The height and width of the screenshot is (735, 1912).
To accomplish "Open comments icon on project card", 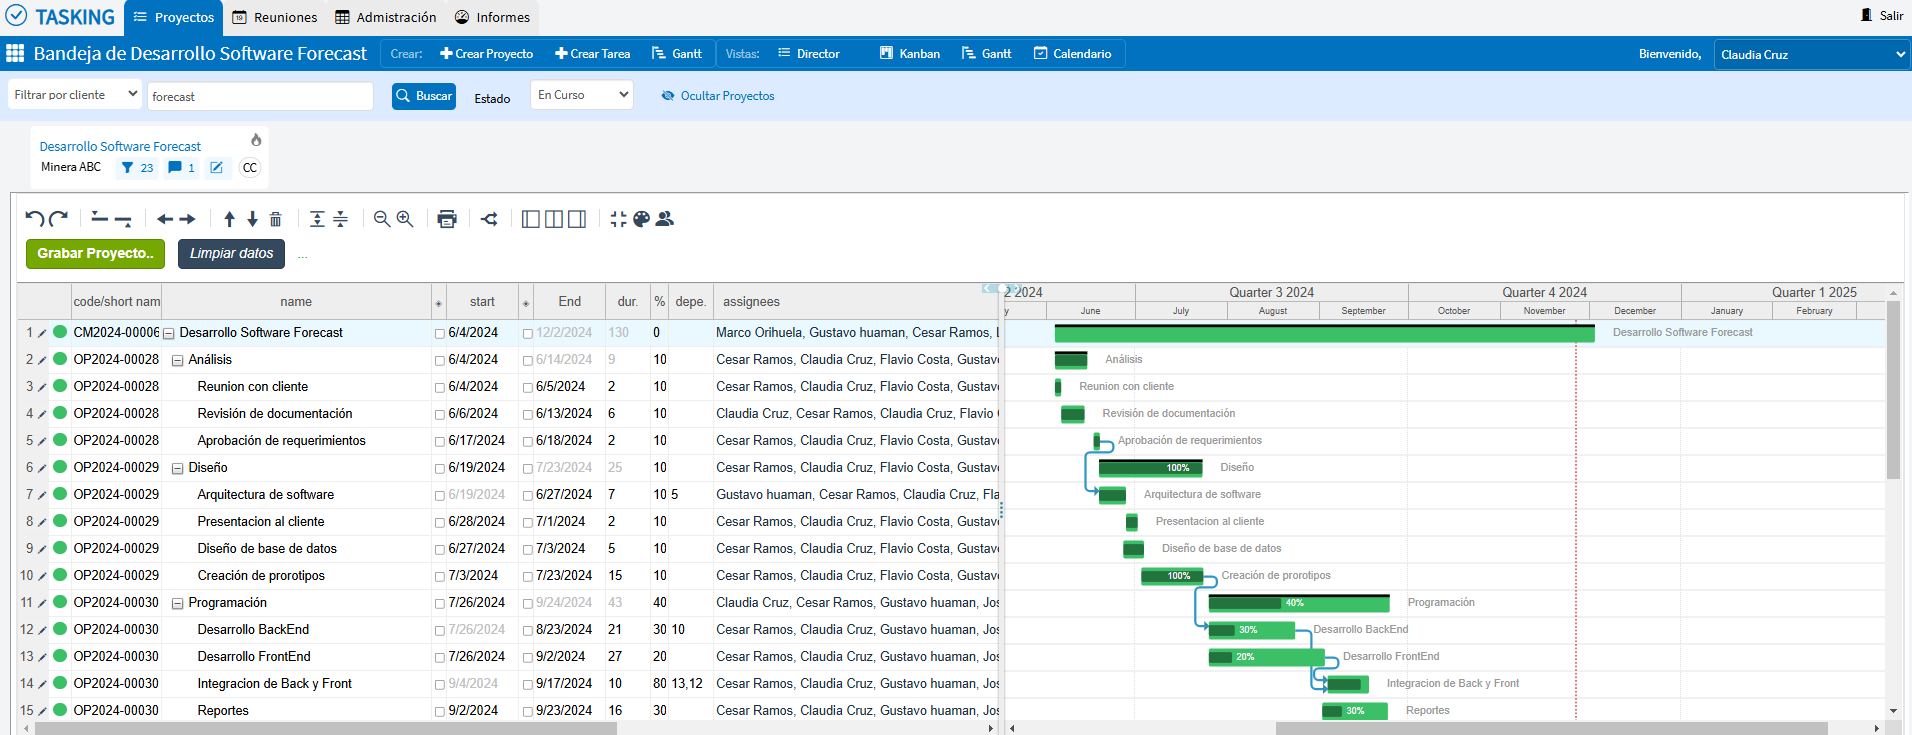I will [181, 168].
